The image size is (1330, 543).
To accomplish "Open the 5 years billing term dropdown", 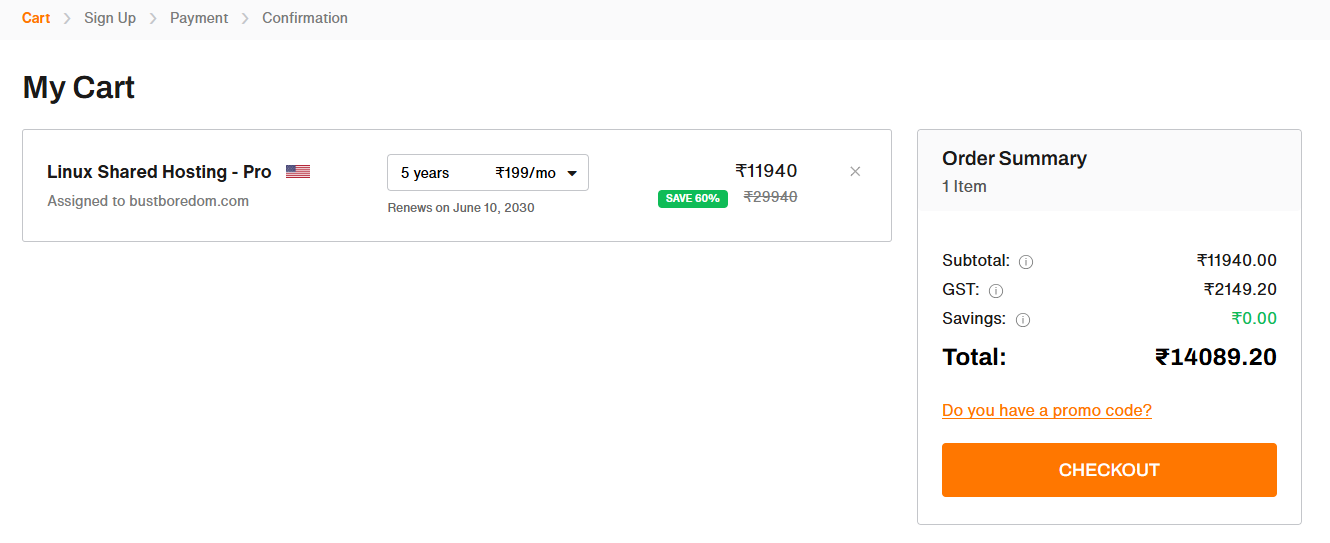I will [488, 173].
